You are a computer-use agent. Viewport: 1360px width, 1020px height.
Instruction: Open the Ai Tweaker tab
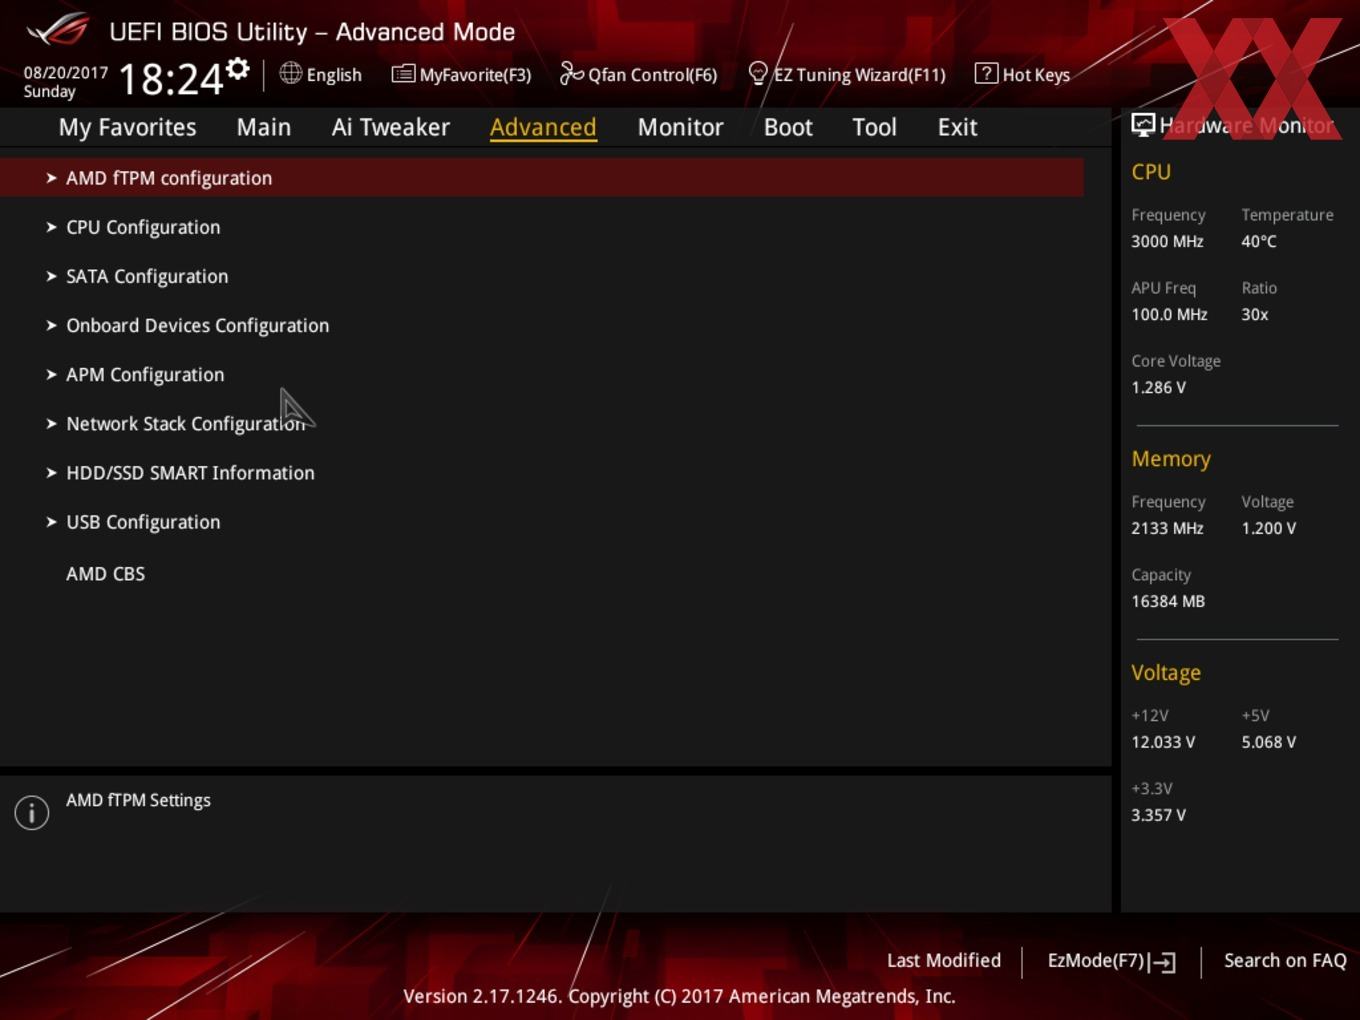click(391, 127)
